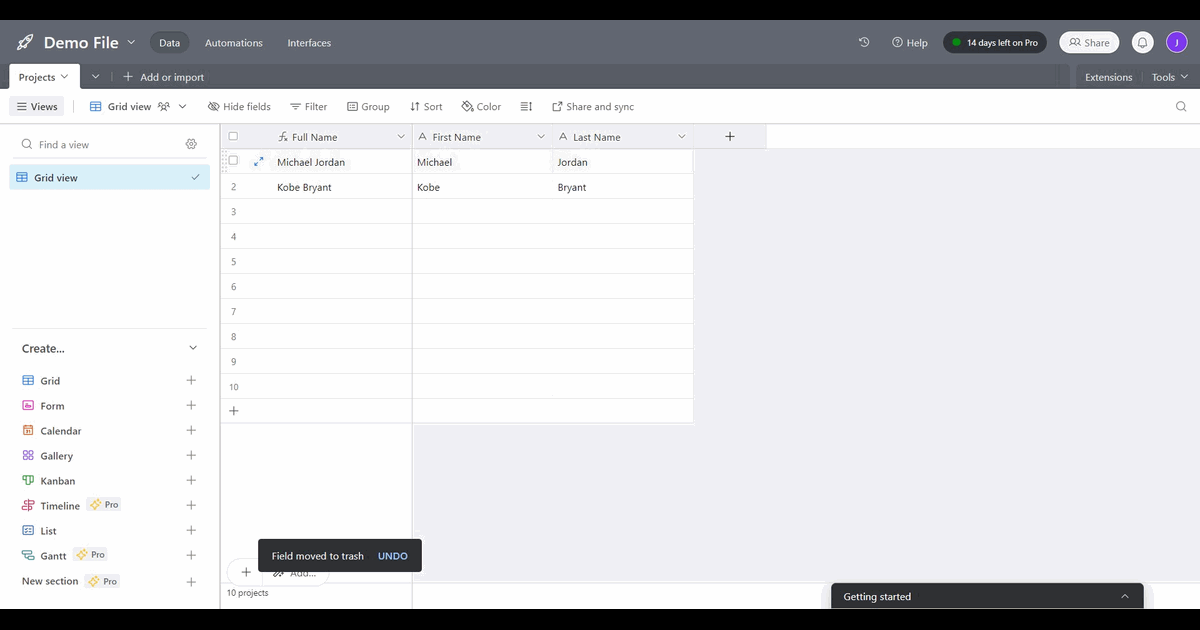The image size is (1200, 630).
Task: Expand Michael Jordan record
Action: 259,161
